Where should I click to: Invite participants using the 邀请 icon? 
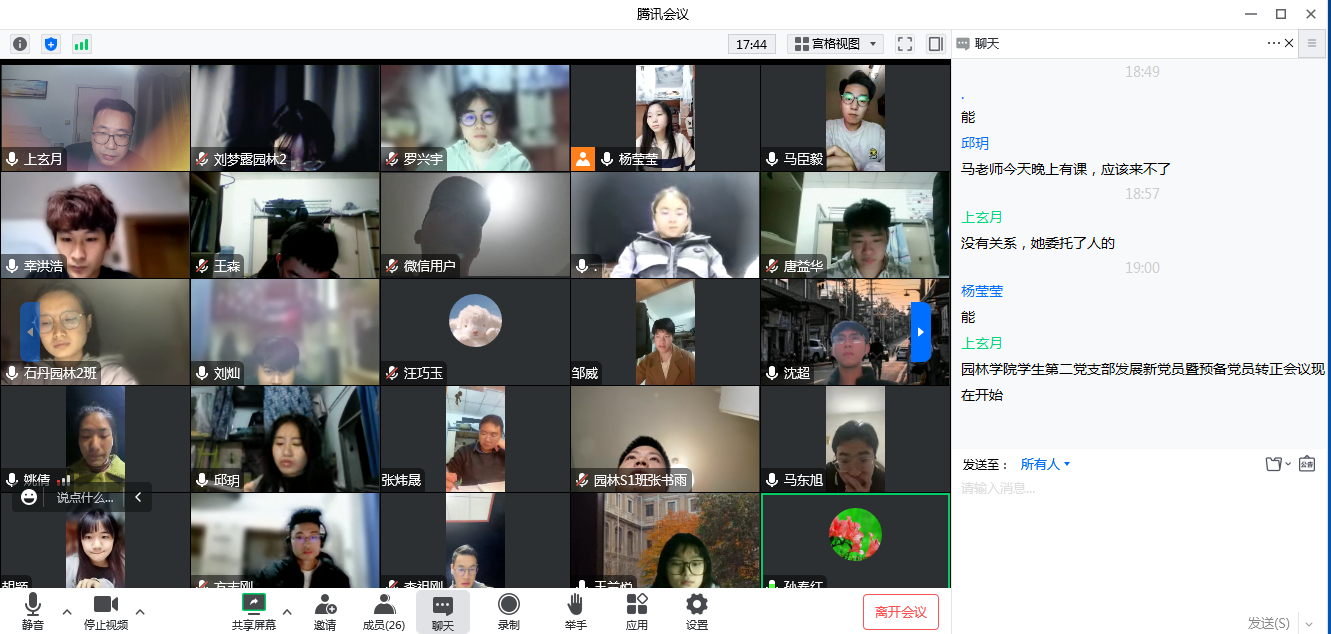pos(325,611)
